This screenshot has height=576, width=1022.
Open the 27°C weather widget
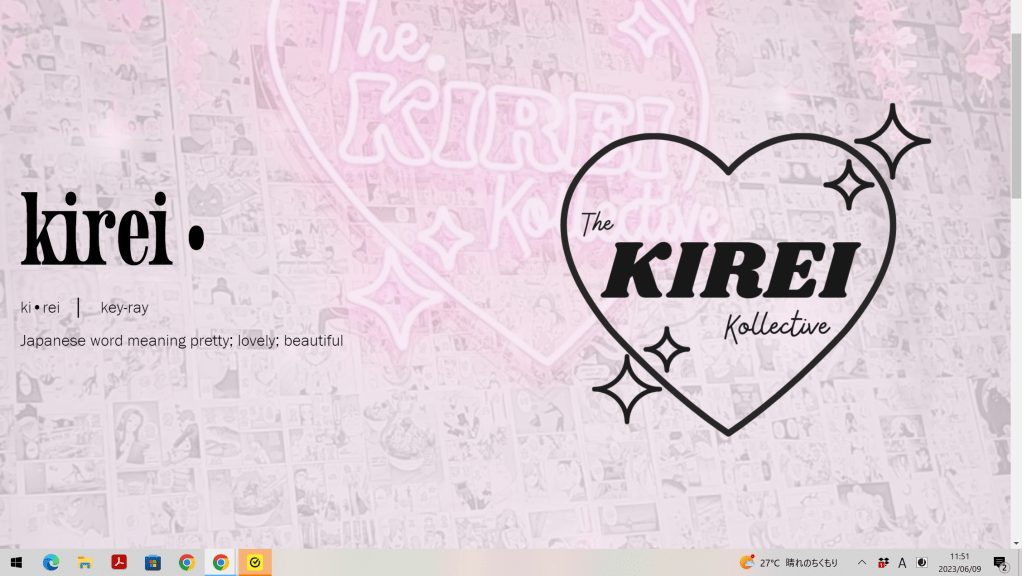[x=788, y=563]
